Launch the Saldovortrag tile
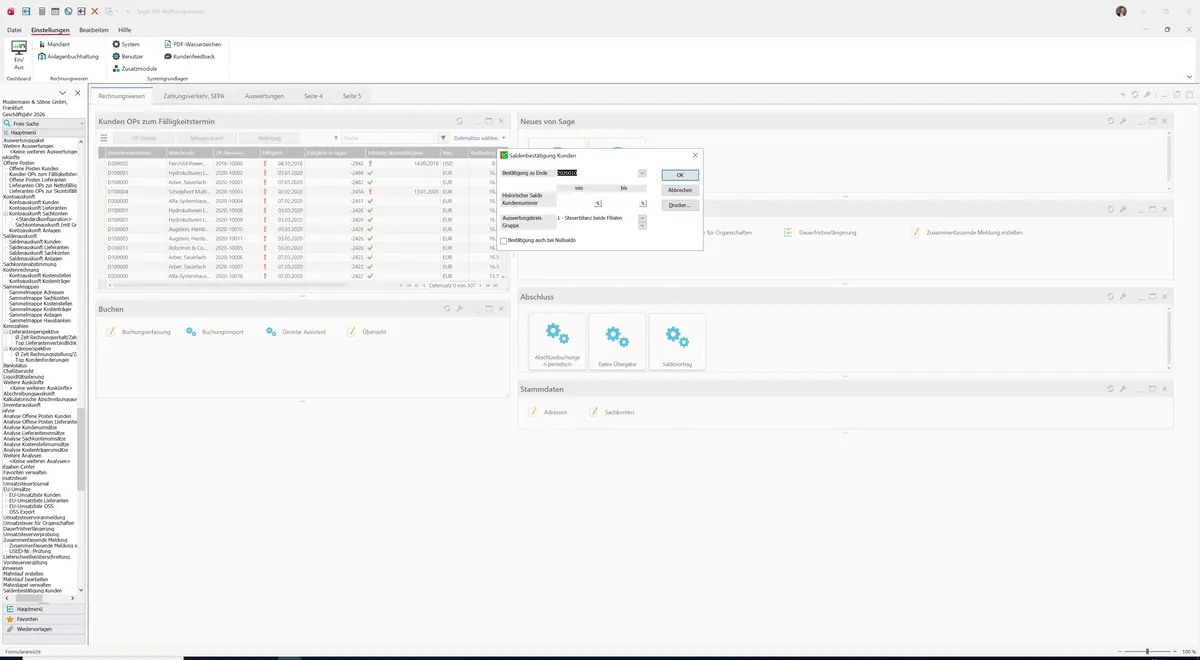The width and height of the screenshot is (1200, 660). (x=677, y=341)
